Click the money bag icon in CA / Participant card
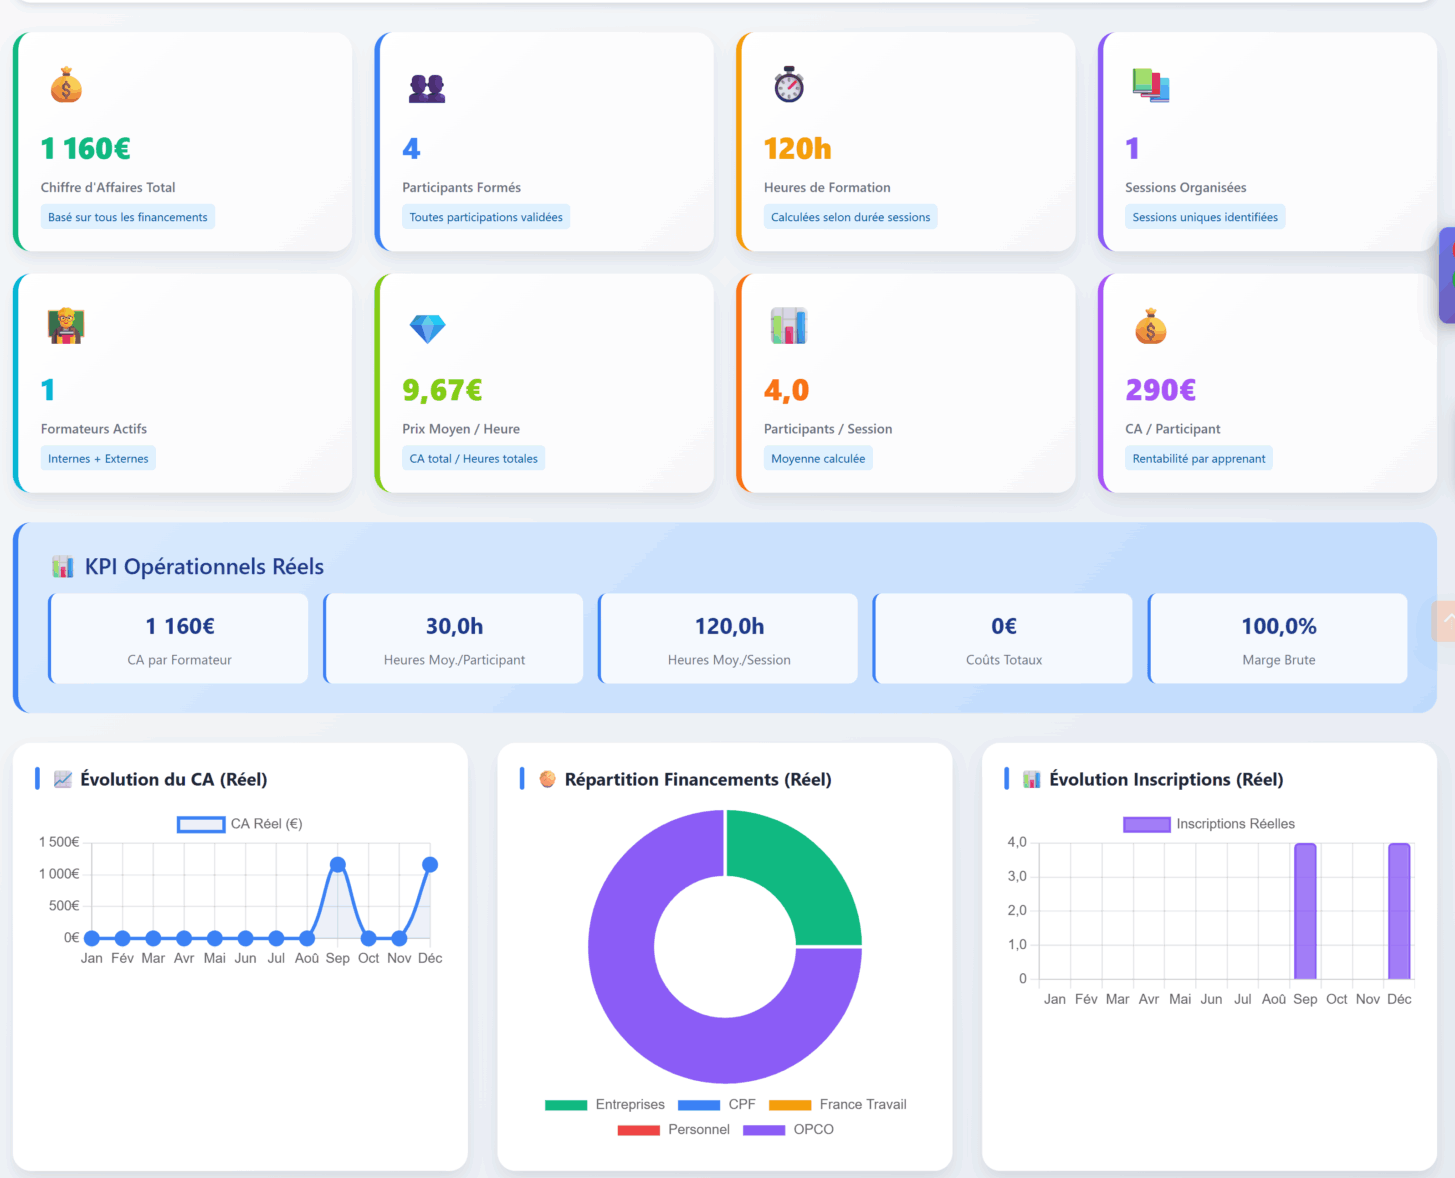 [x=1150, y=327]
